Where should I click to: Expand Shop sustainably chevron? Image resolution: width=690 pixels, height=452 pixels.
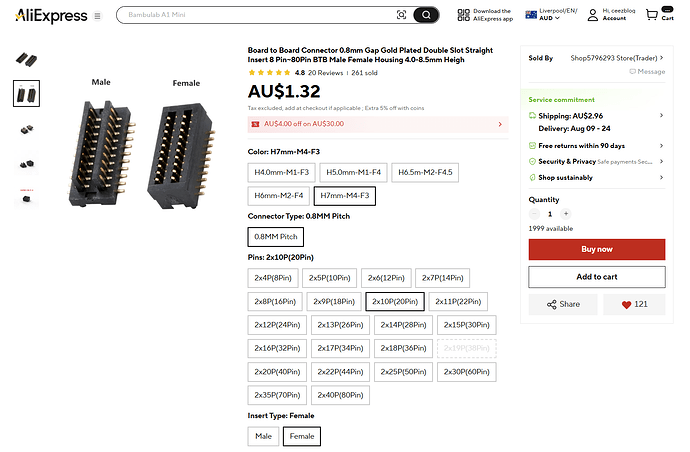click(x=661, y=177)
